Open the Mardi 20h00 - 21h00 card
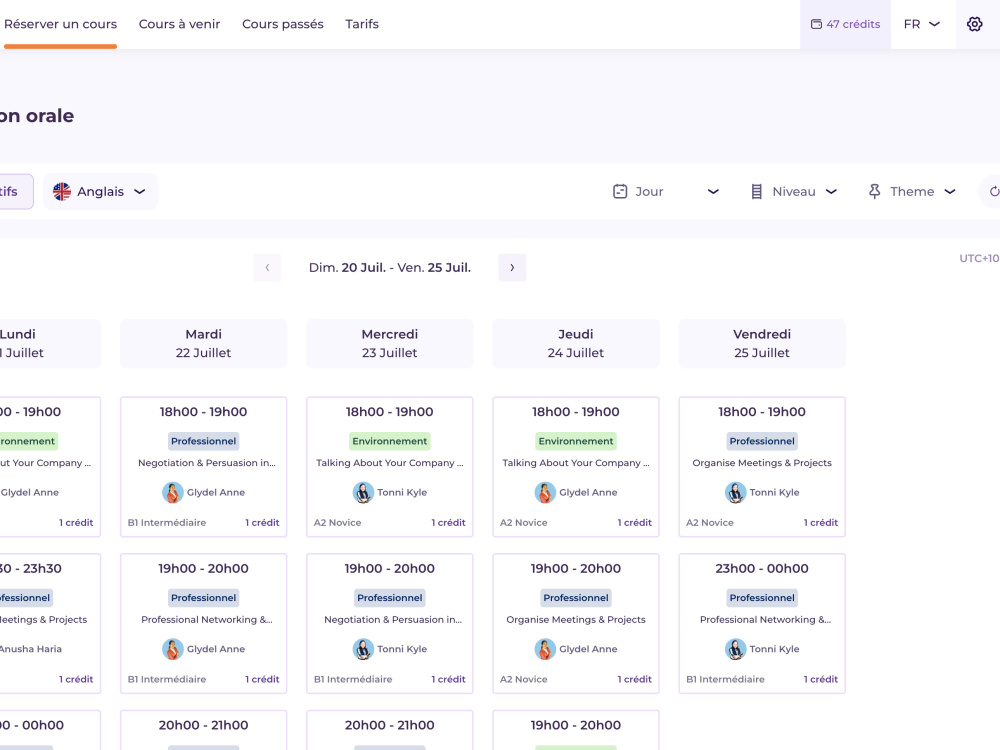This screenshot has height=750, width=1000. 203,730
